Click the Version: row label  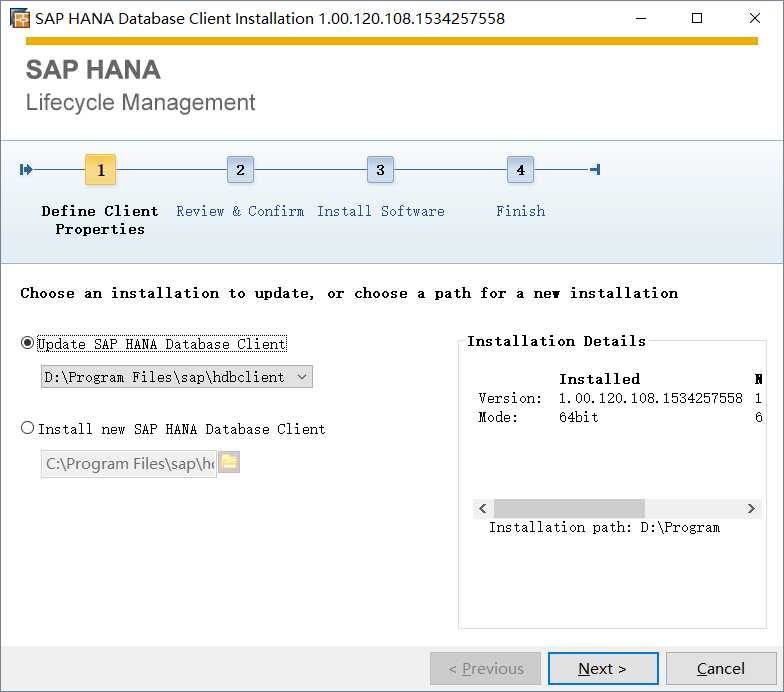coord(510,398)
